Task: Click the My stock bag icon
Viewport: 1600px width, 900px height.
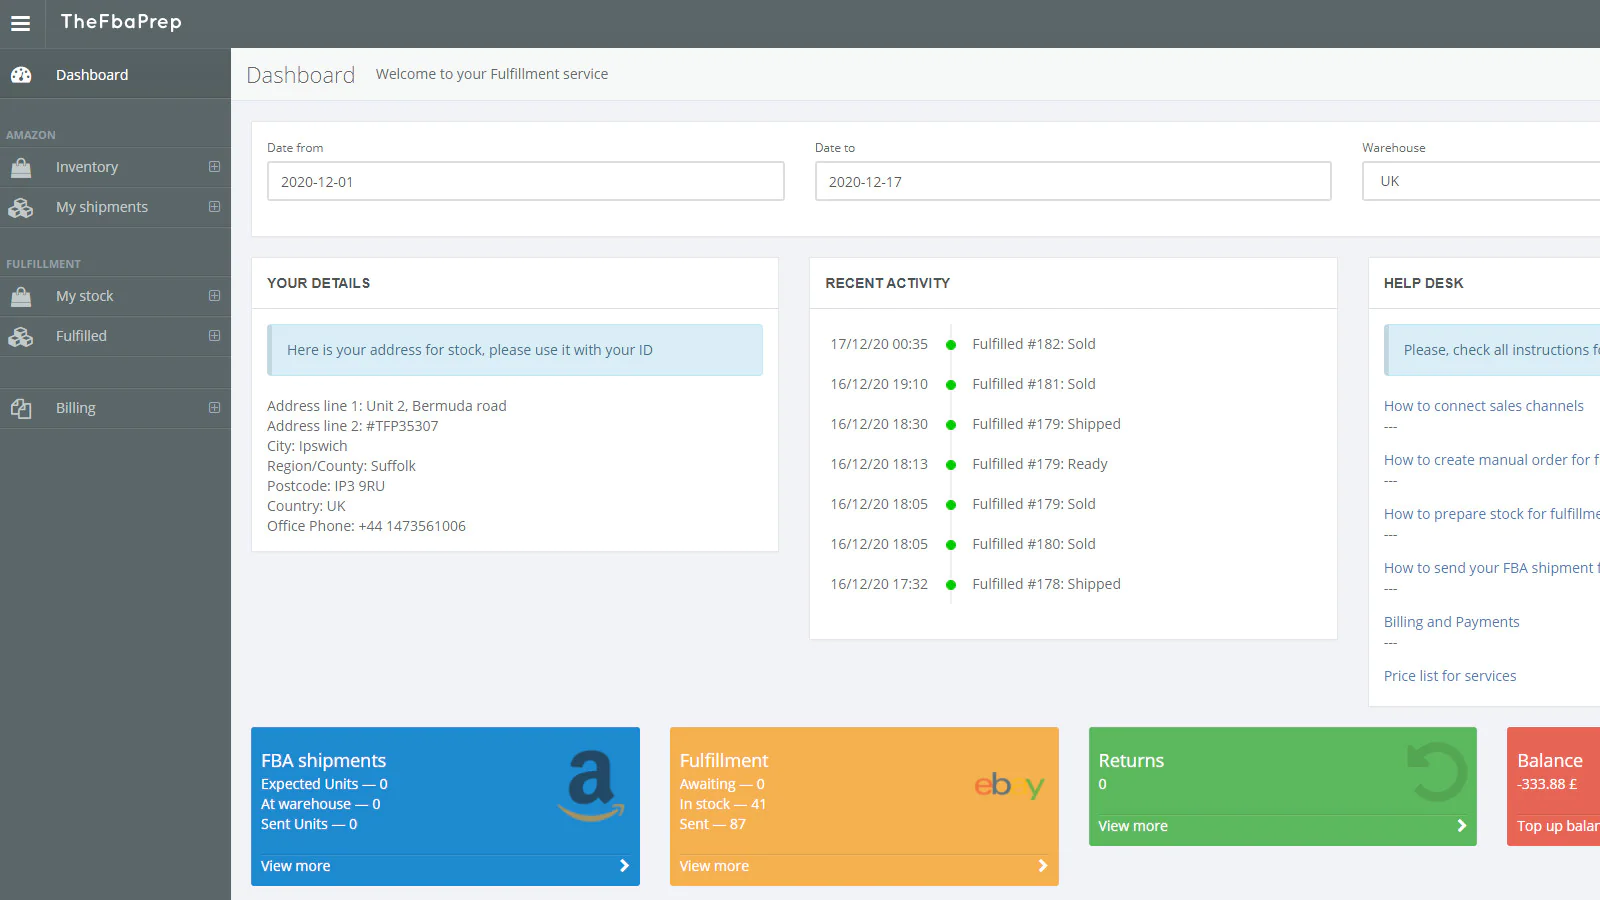Action: [21, 296]
